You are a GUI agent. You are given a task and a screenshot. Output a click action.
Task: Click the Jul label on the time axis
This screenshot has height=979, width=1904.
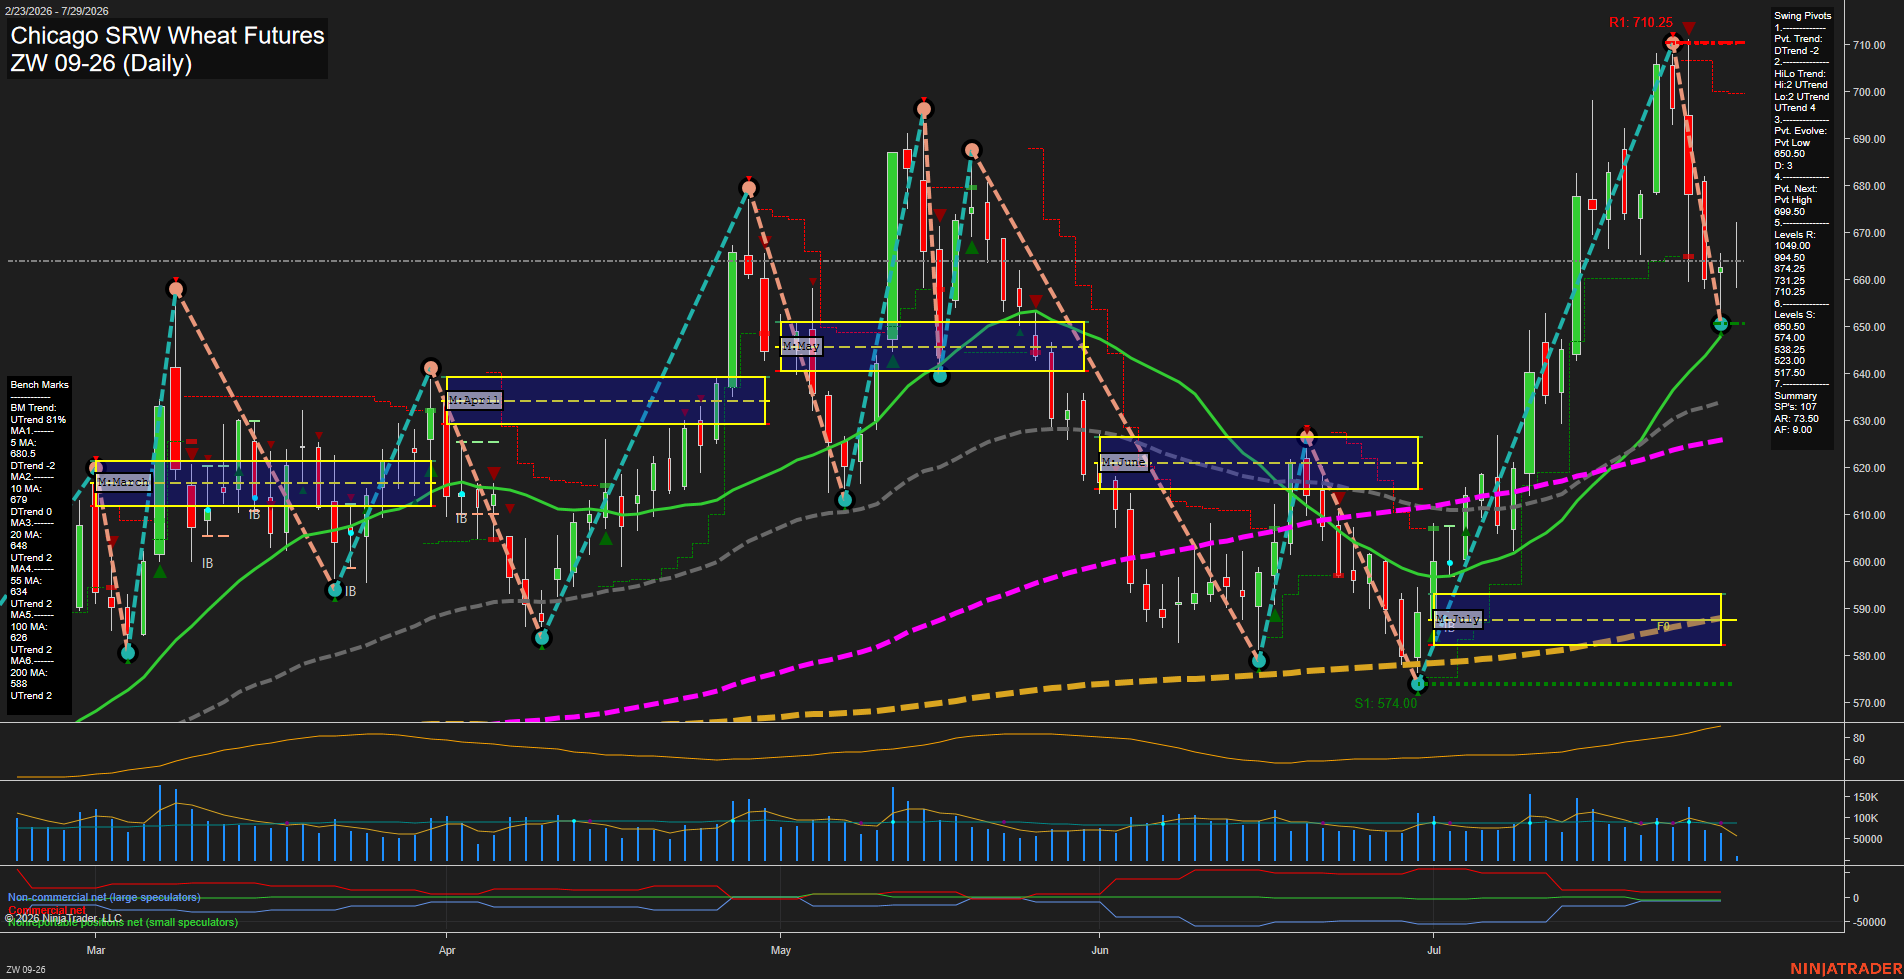click(1434, 950)
